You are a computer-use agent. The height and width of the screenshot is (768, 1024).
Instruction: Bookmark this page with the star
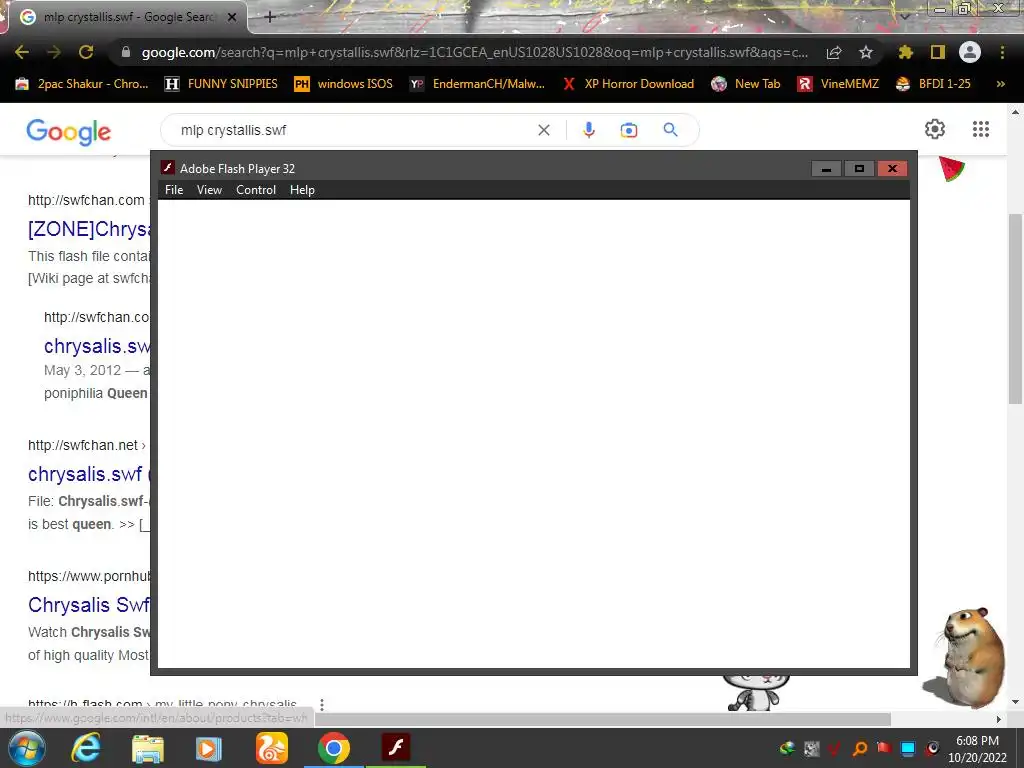[866, 52]
